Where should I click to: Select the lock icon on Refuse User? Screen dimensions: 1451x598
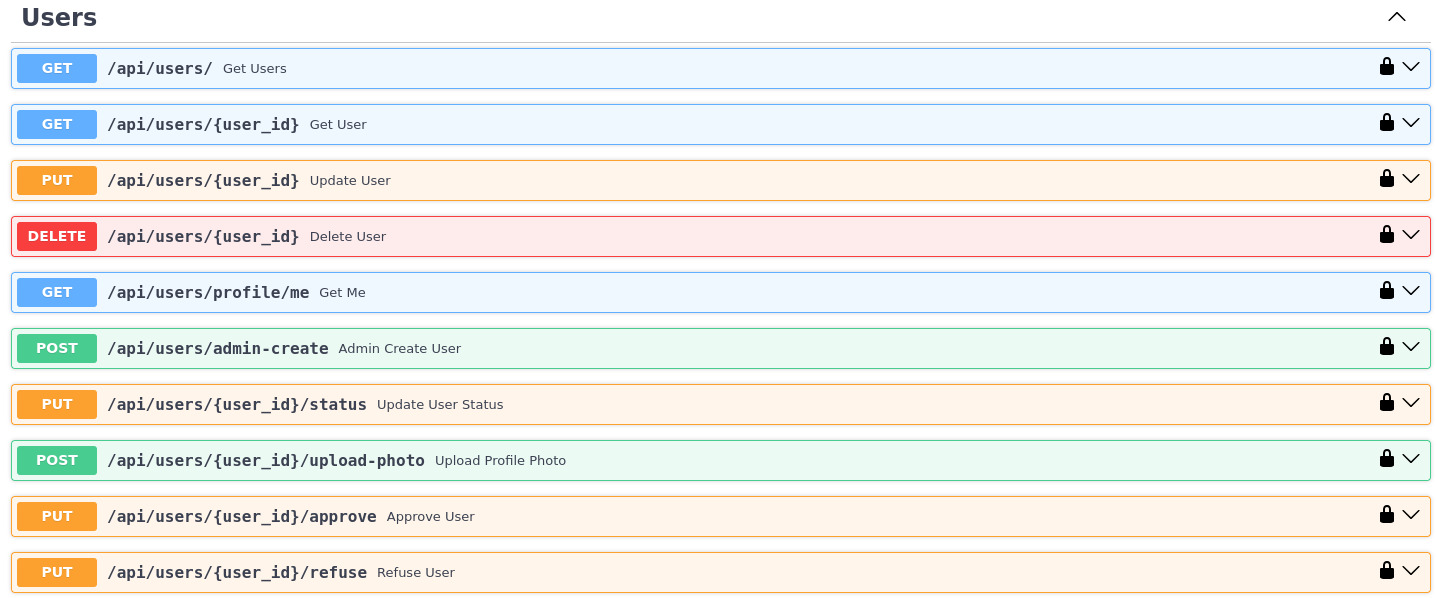tap(1386, 570)
